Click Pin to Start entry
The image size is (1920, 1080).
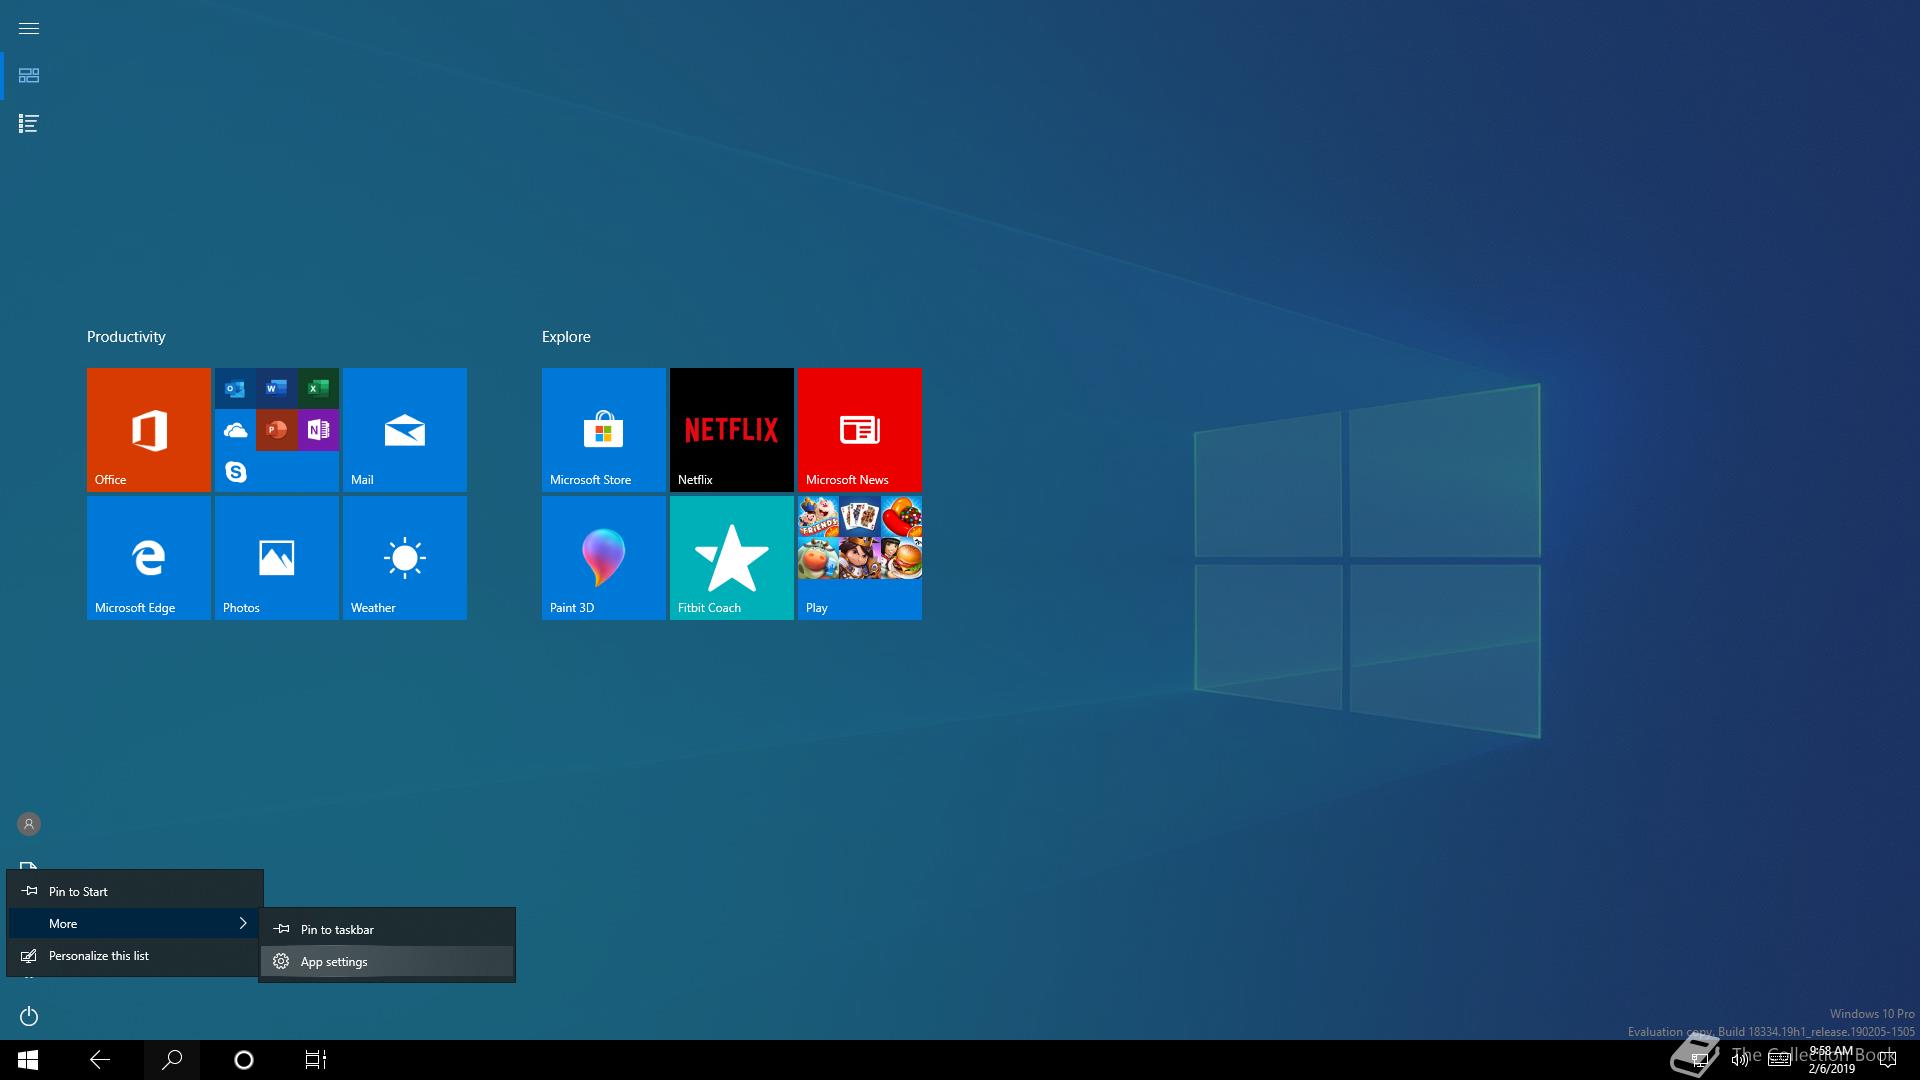pyautogui.click(x=134, y=891)
